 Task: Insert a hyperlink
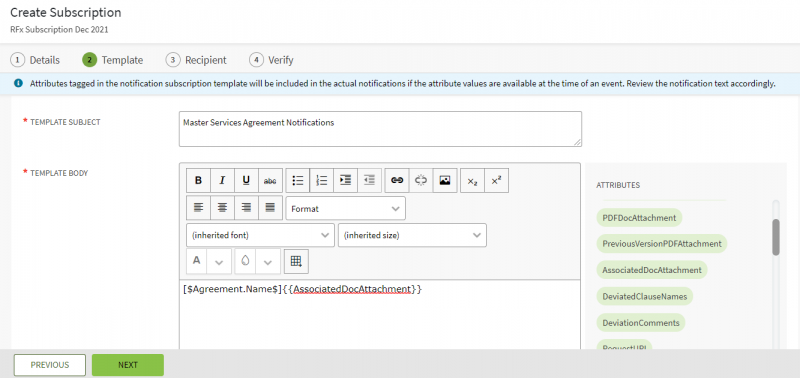pos(396,180)
